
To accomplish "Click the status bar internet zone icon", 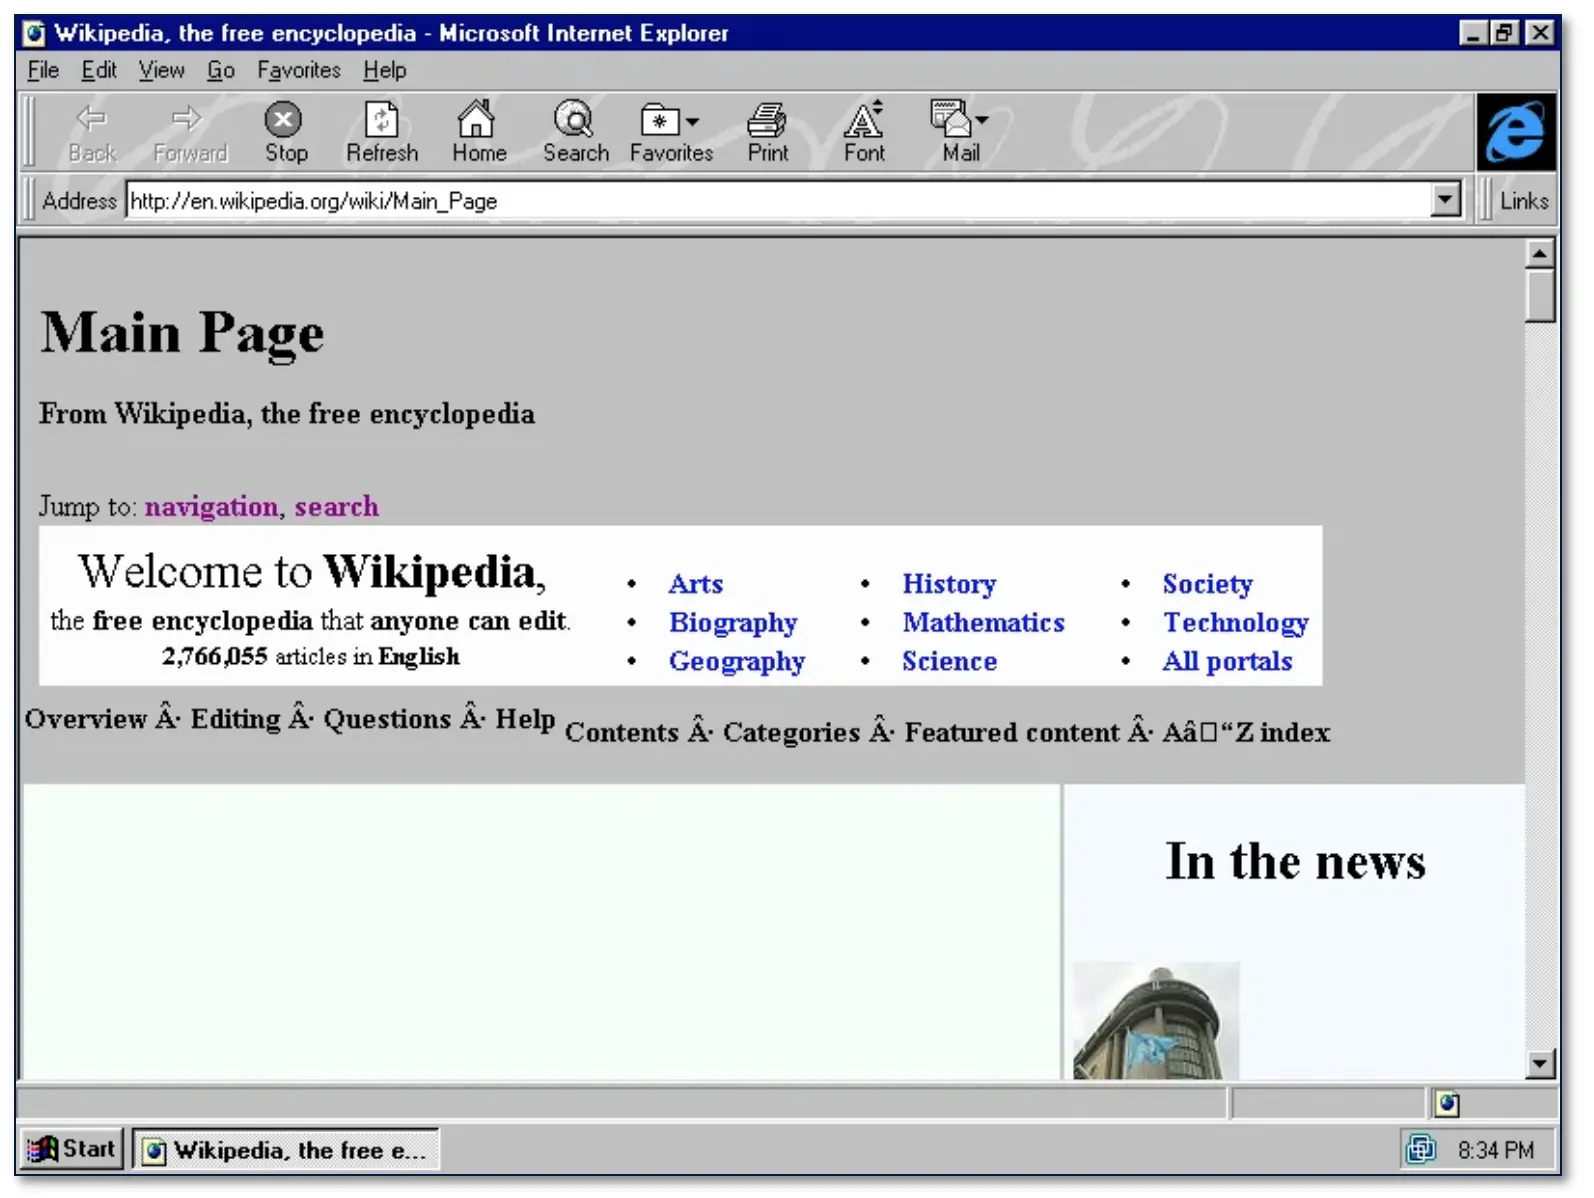I will coord(1446,1104).
